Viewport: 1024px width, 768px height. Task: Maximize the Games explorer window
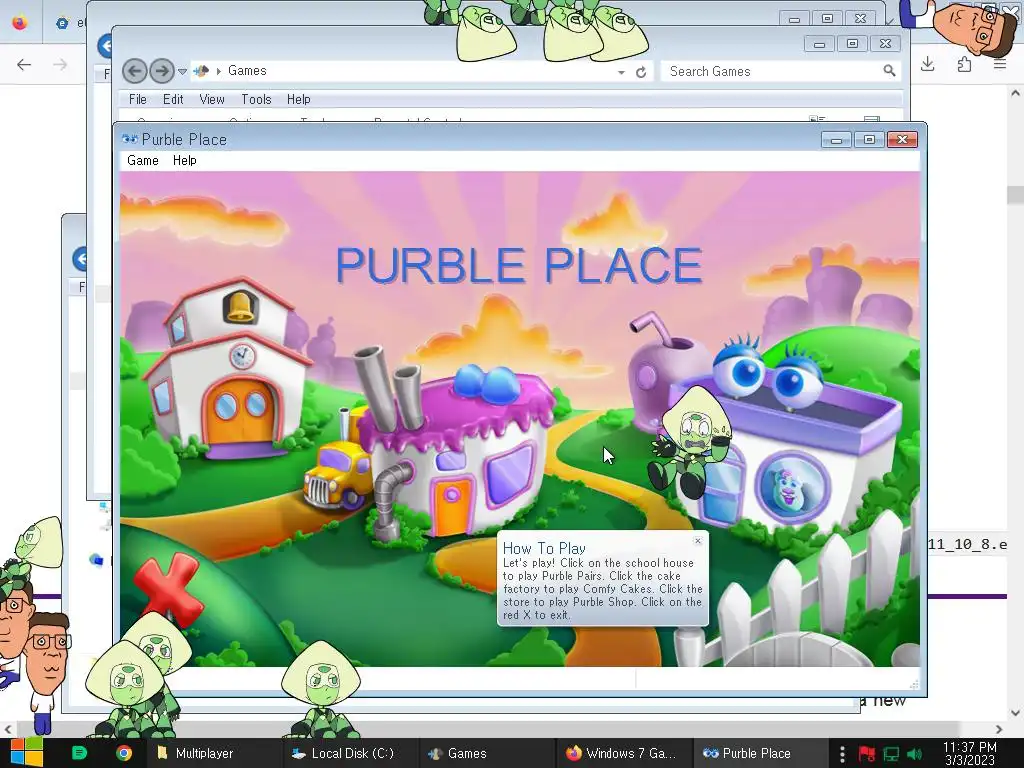pos(852,44)
